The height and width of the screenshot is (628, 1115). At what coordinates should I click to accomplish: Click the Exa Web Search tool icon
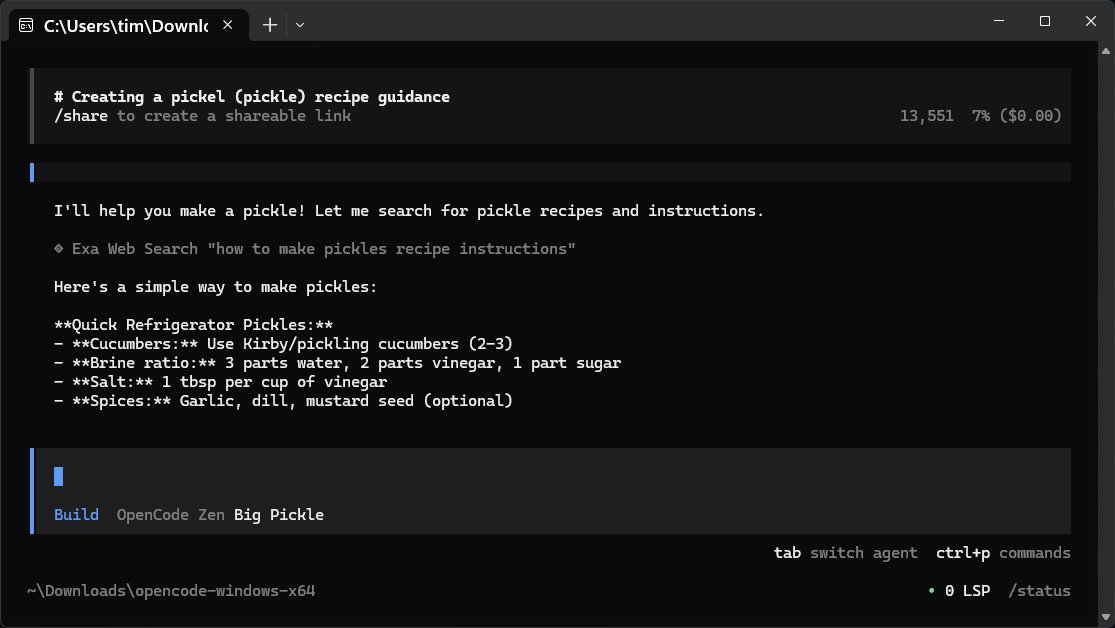(x=59, y=248)
